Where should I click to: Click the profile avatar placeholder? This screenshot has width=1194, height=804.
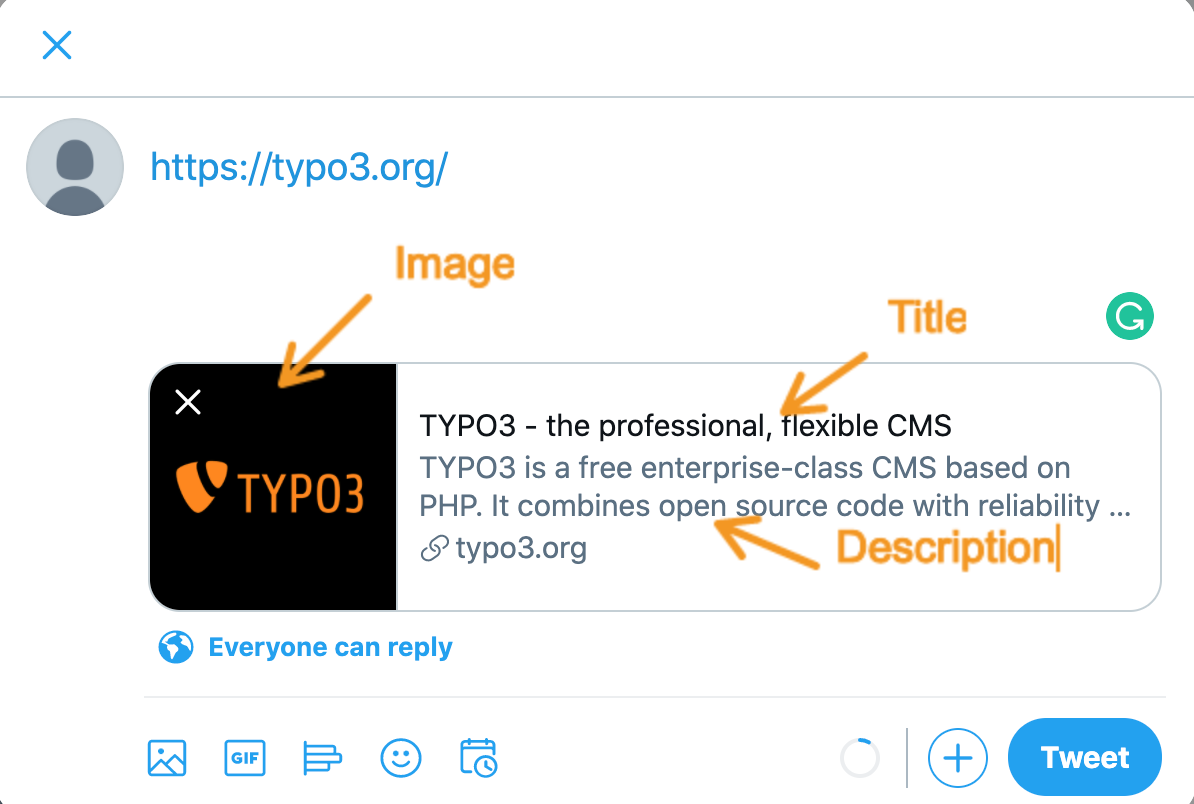(x=75, y=167)
